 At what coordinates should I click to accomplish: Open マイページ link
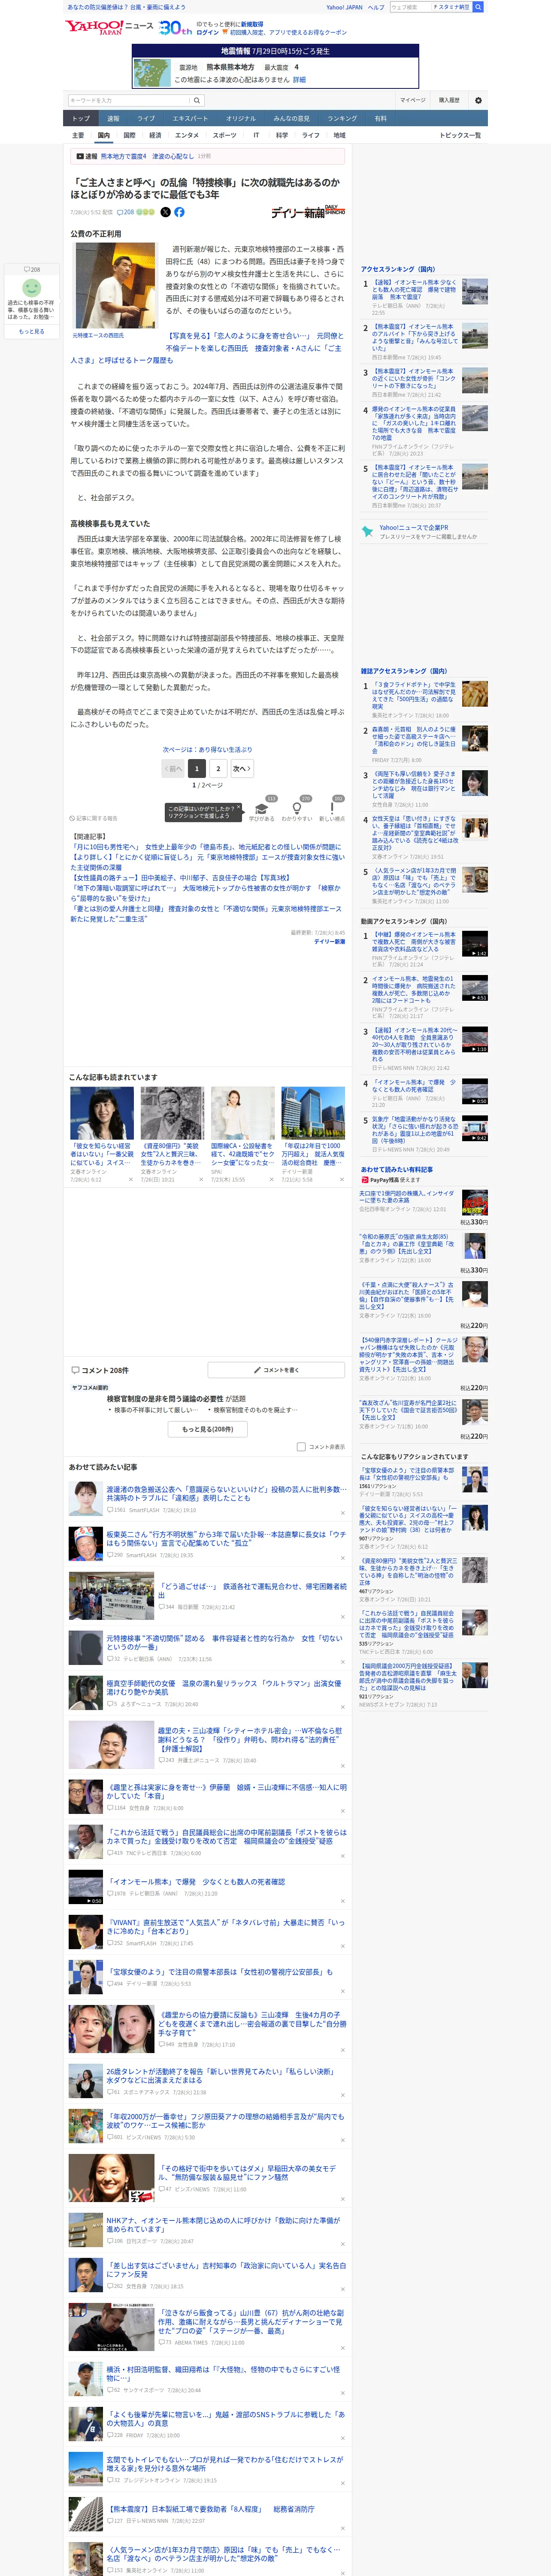(x=412, y=100)
